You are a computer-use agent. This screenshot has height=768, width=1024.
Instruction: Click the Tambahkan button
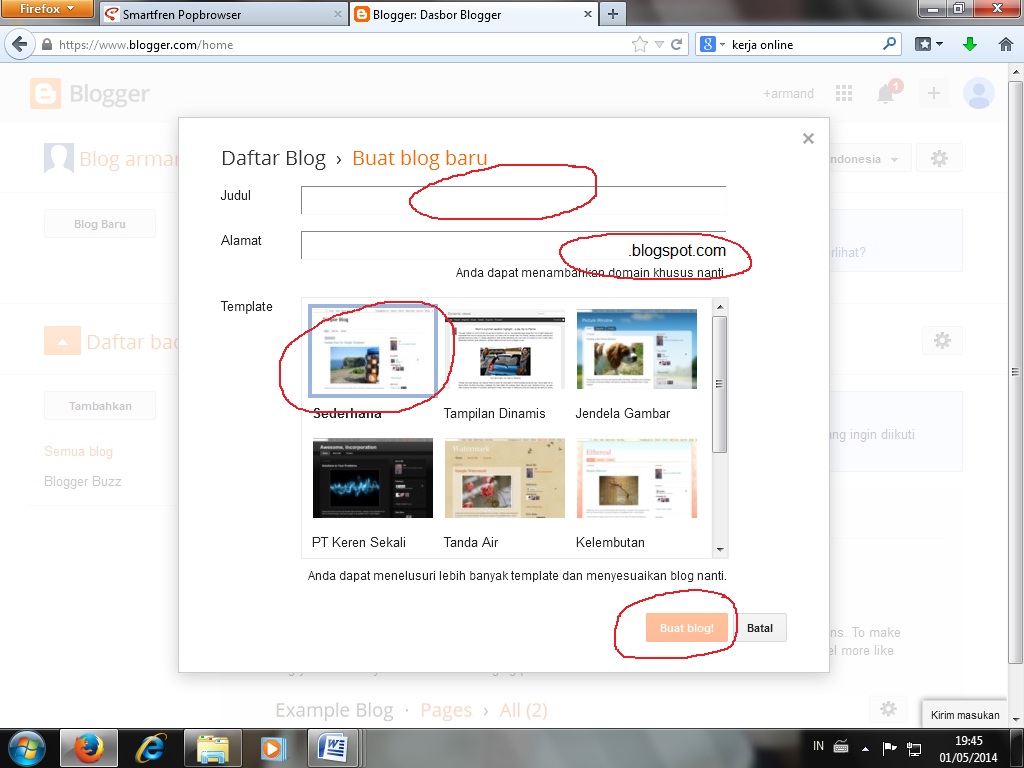click(99, 406)
